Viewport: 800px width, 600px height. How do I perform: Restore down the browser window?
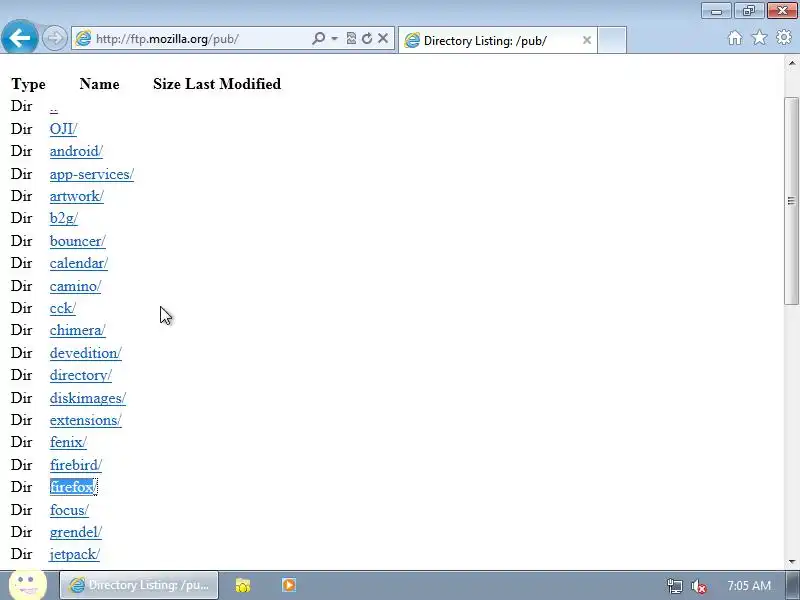(x=748, y=11)
